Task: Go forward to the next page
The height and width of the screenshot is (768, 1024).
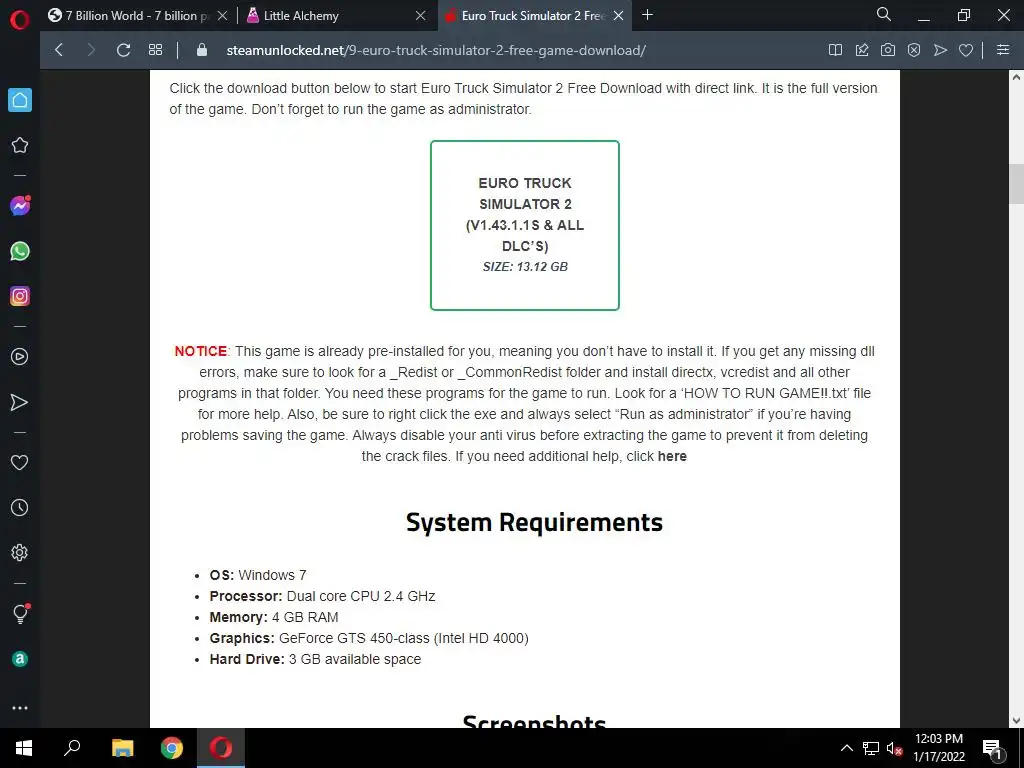Action: click(x=91, y=50)
